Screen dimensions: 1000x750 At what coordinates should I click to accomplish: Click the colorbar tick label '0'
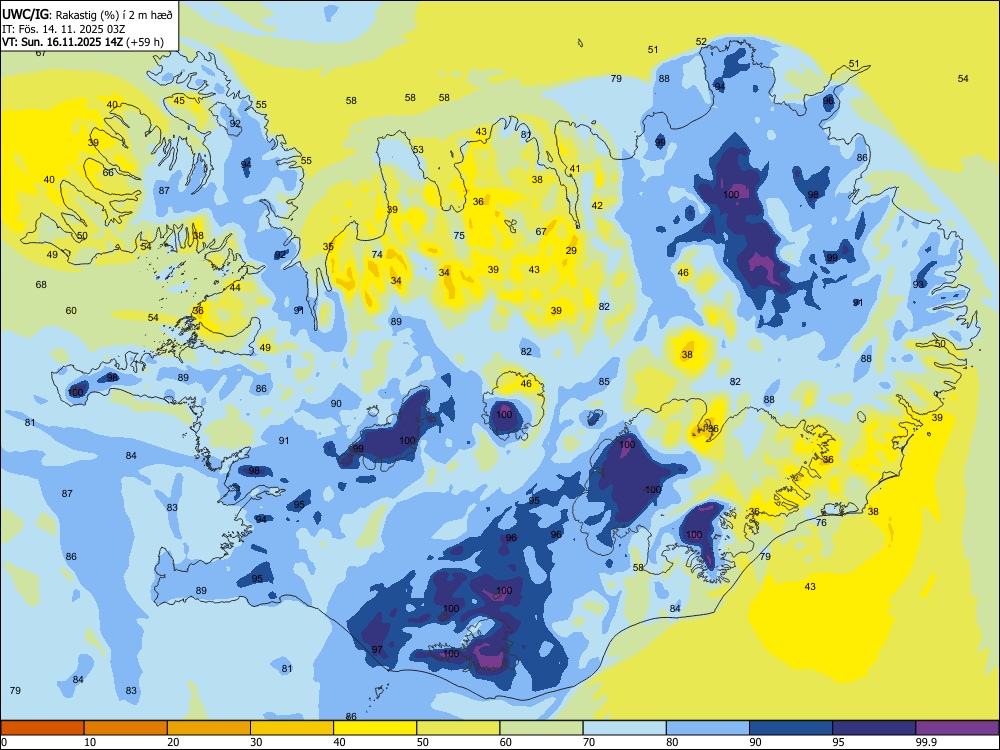point(4,742)
